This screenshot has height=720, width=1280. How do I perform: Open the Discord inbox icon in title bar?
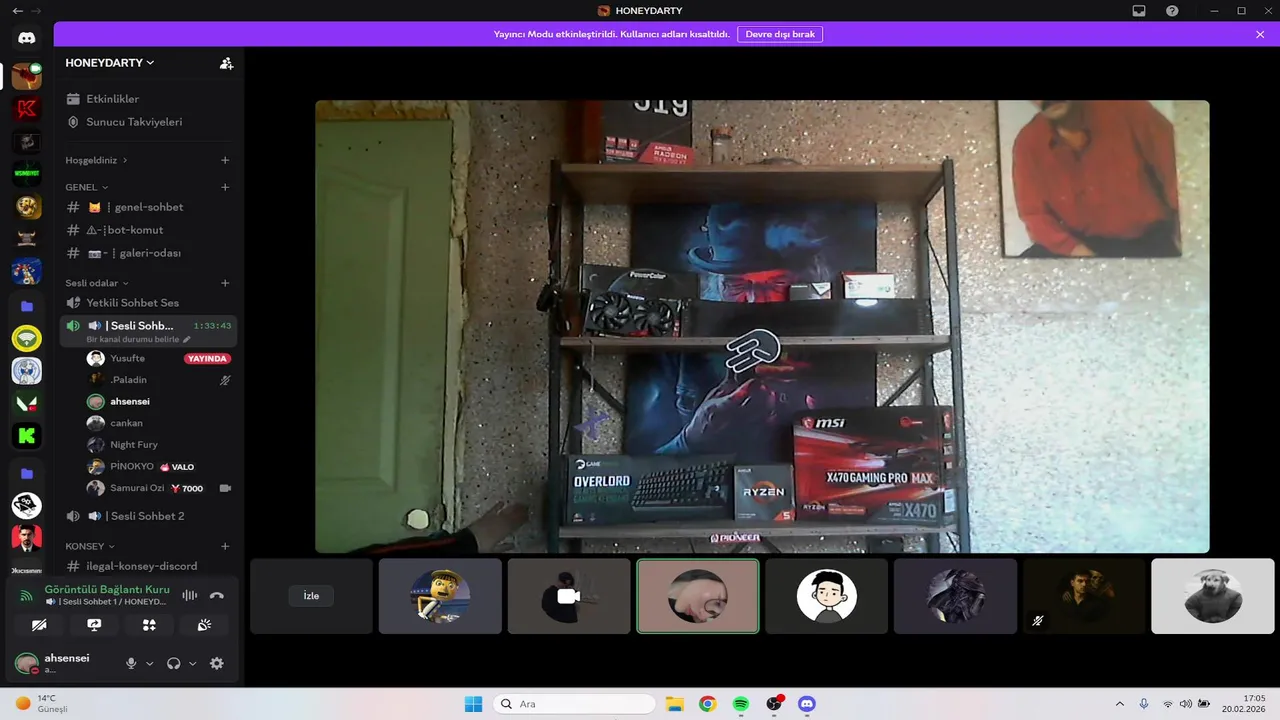(x=1139, y=11)
